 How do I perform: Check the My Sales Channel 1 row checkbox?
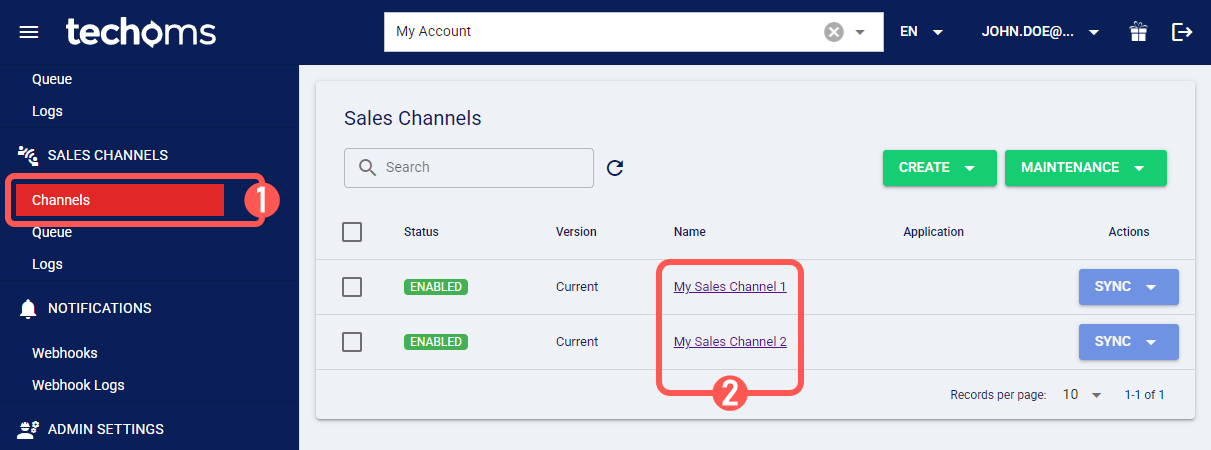[x=352, y=287]
